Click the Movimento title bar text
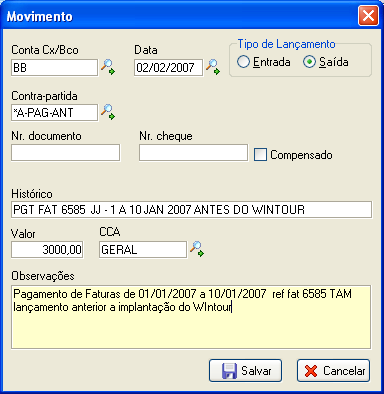This screenshot has width=384, height=394. pos(40,16)
